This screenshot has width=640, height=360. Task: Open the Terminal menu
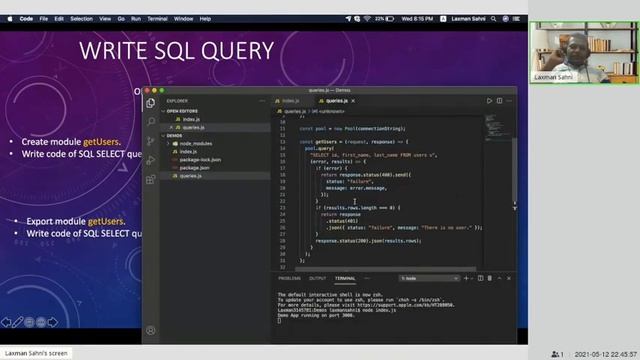pos(157,19)
